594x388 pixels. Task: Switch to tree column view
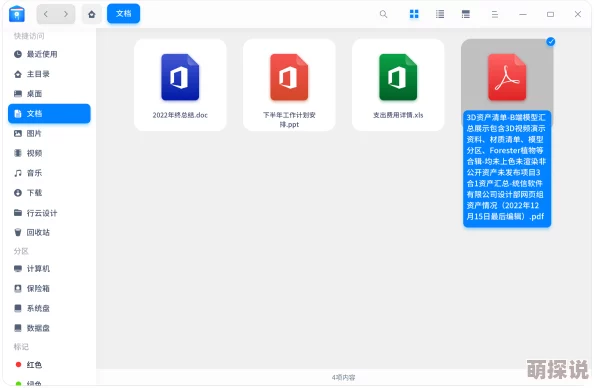point(466,14)
